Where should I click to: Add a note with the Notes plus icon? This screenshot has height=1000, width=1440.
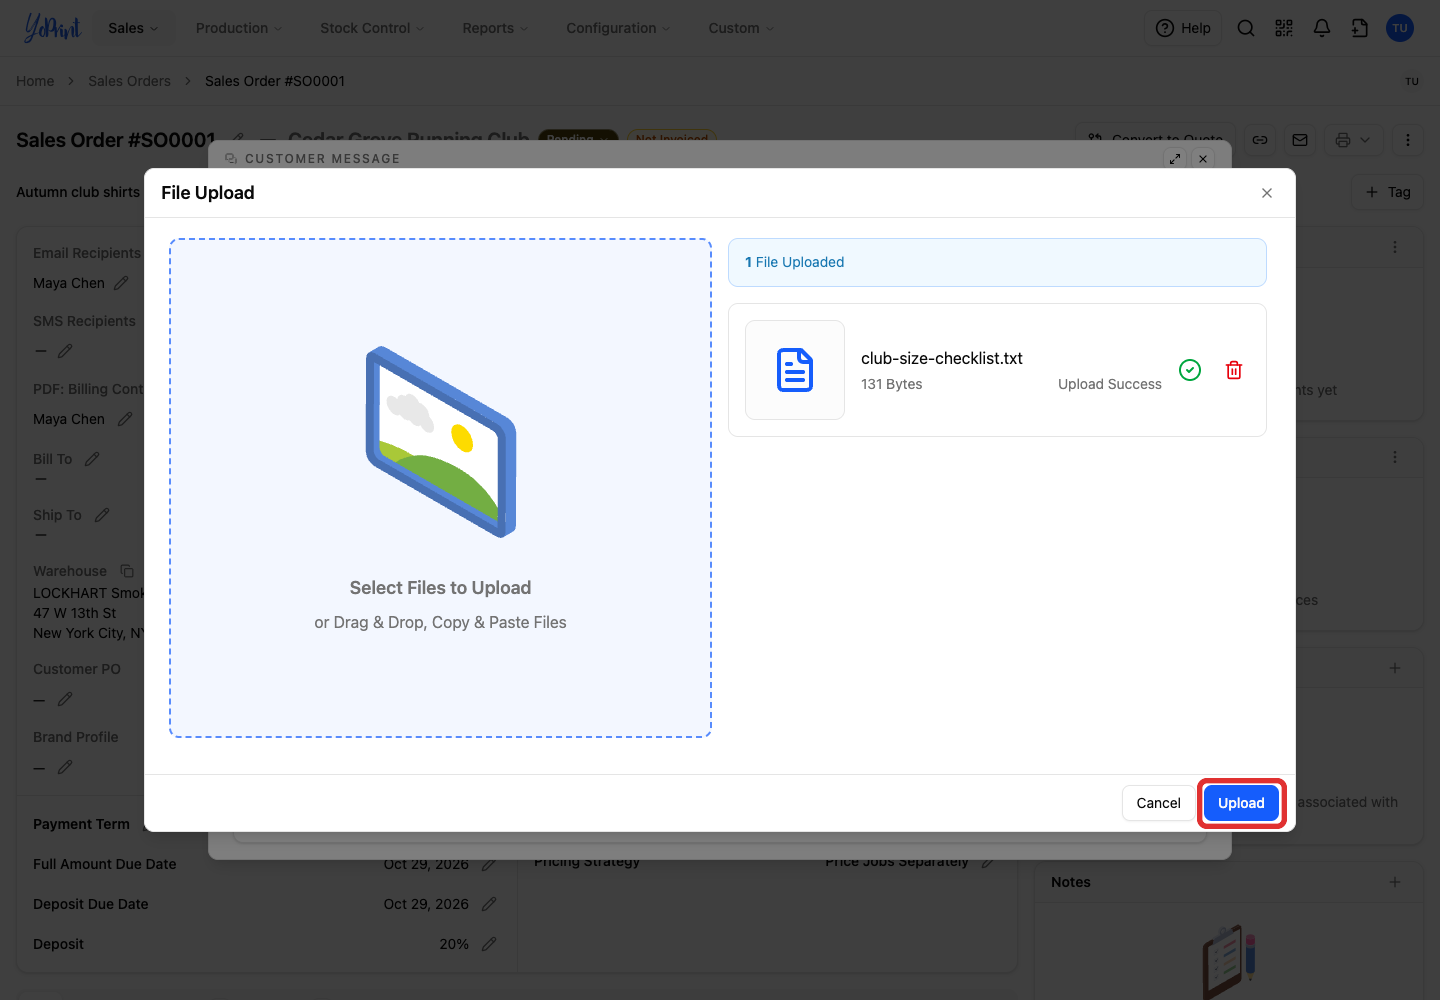pyautogui.click(x=1395, y=882)
